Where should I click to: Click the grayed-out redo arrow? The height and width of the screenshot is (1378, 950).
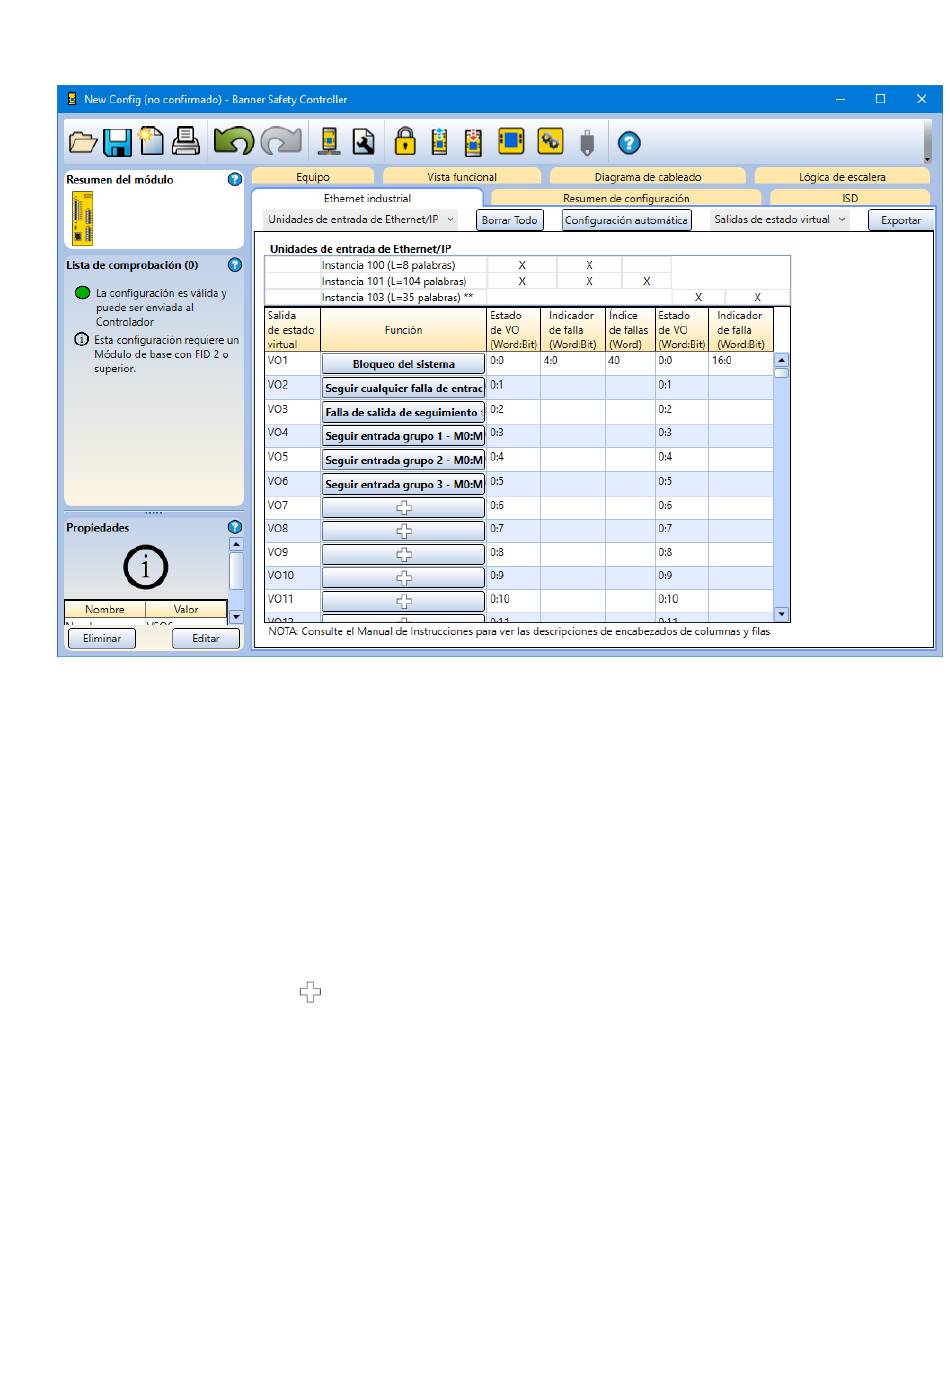[282, 141]
